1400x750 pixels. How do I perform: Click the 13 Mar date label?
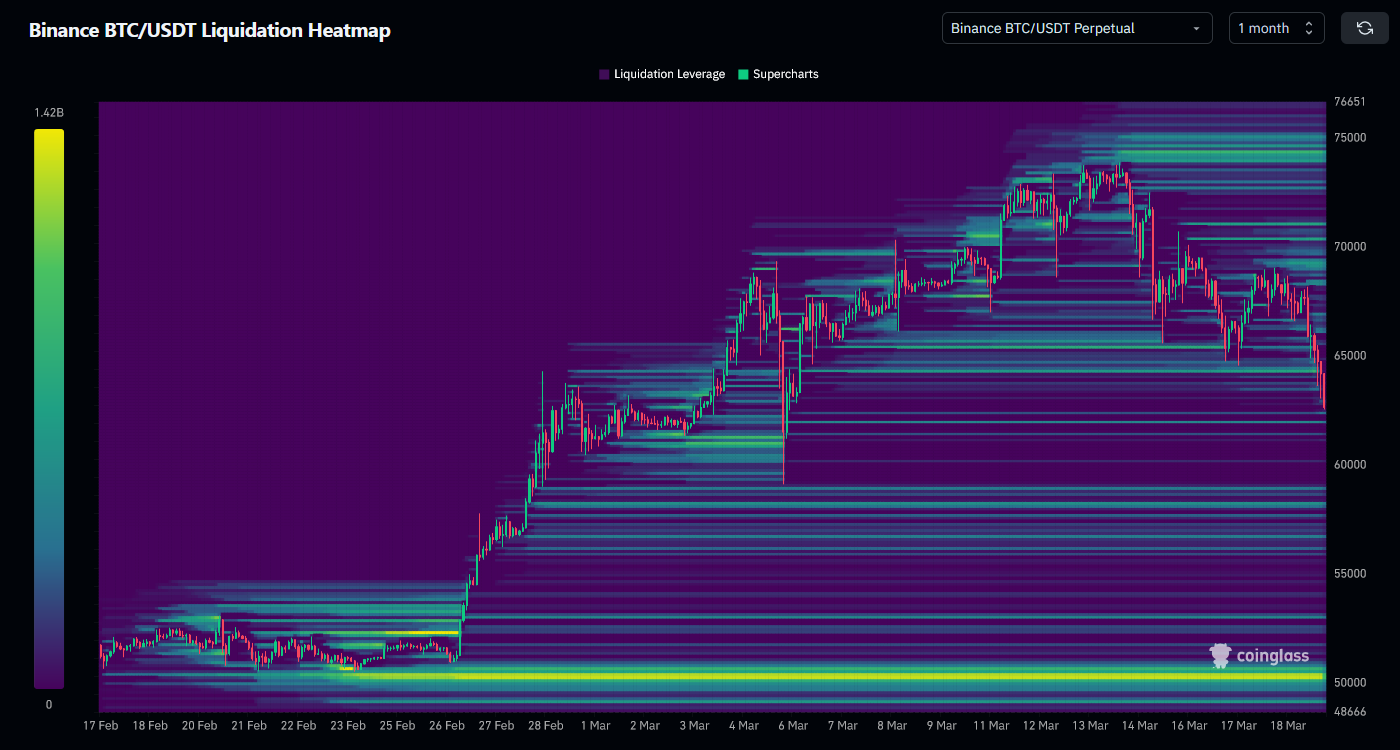[1090, 726]
